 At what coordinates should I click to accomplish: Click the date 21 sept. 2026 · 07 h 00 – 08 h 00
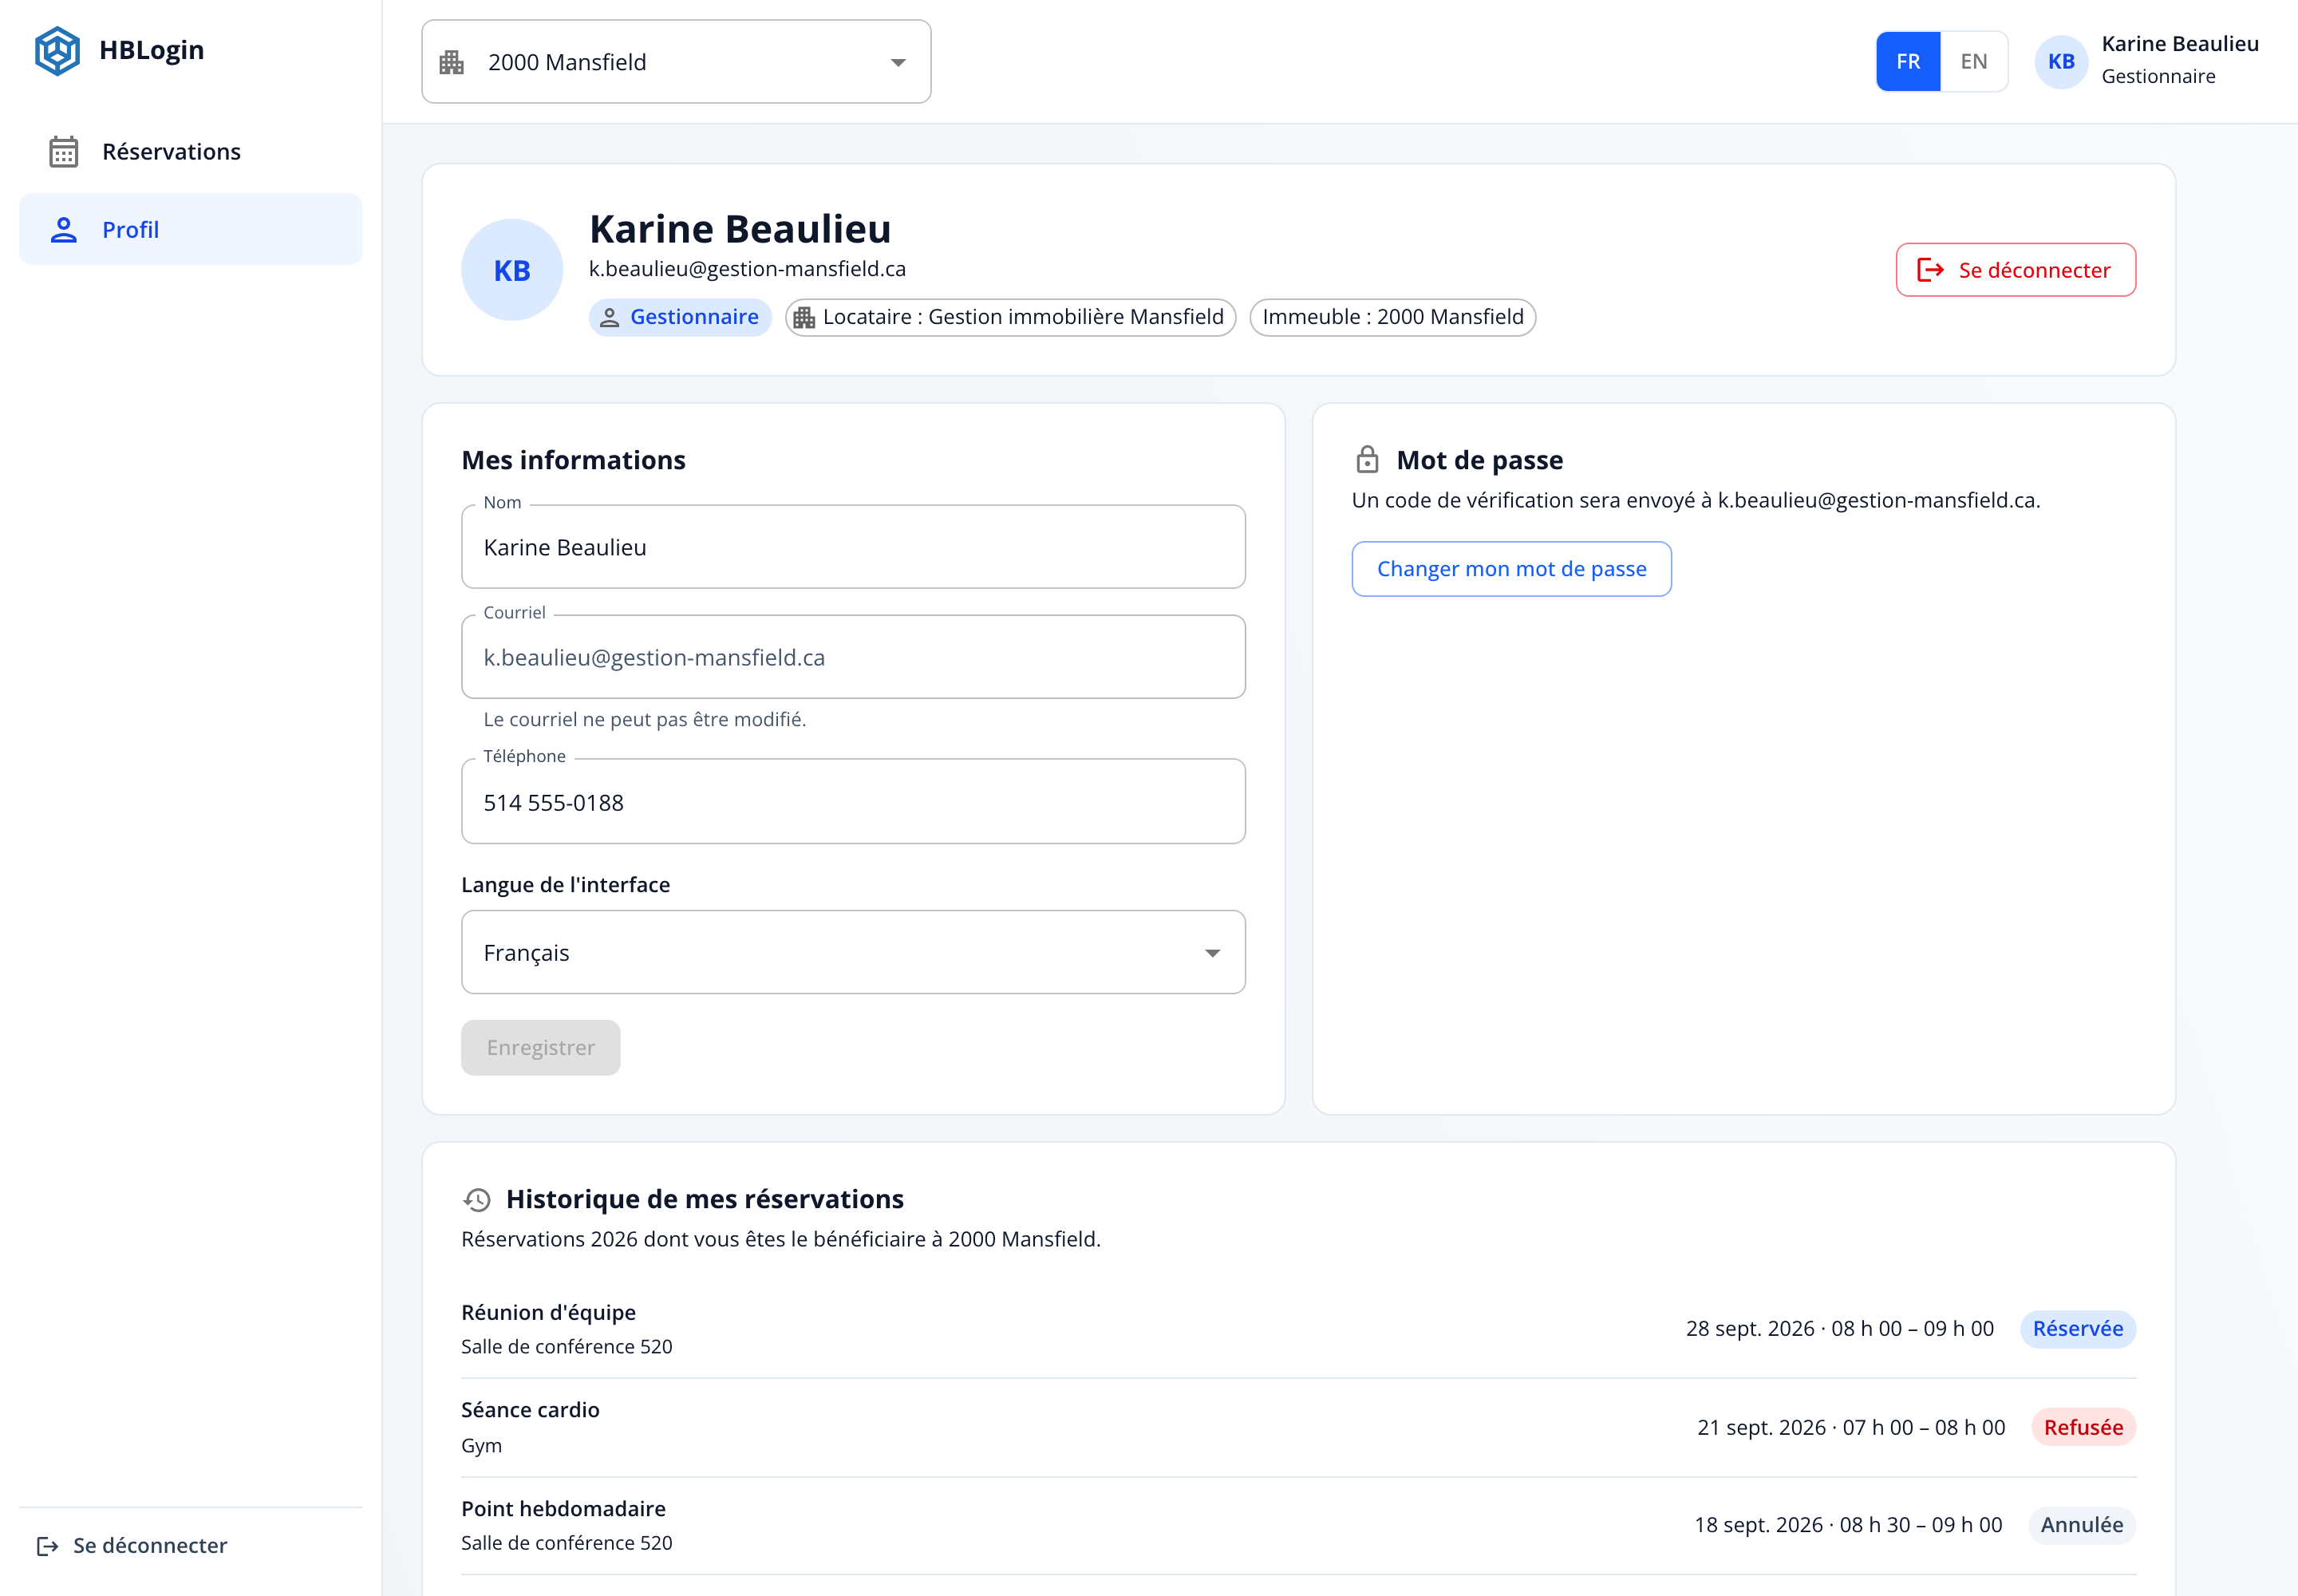click(x=1851, y=1428)
